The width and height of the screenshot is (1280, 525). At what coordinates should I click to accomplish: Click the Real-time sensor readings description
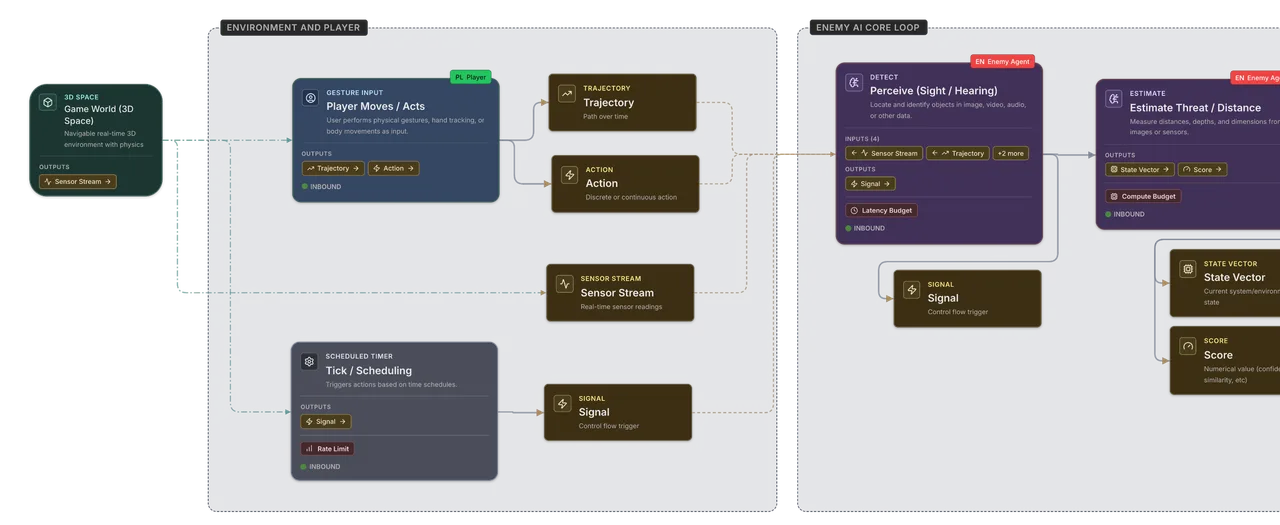point(621,307)
